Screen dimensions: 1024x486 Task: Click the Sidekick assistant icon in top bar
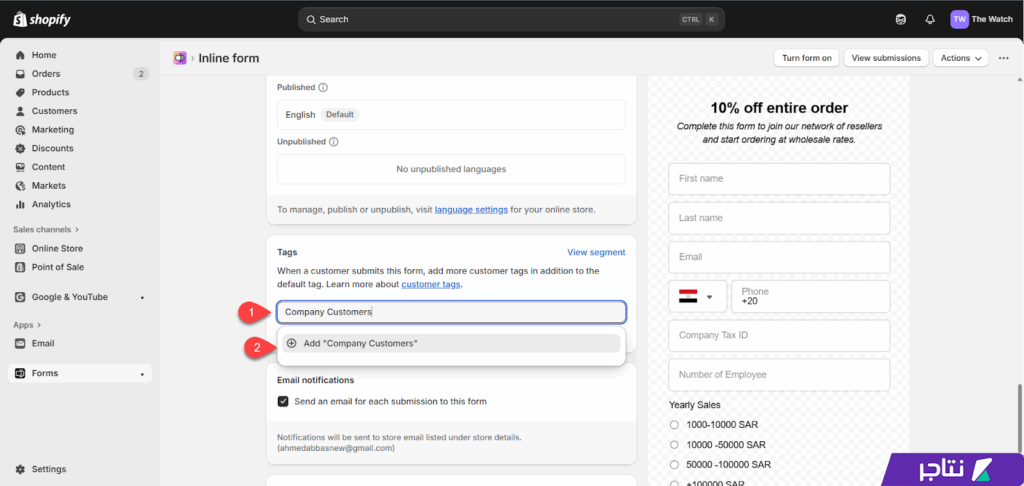[x=901, y=20]
